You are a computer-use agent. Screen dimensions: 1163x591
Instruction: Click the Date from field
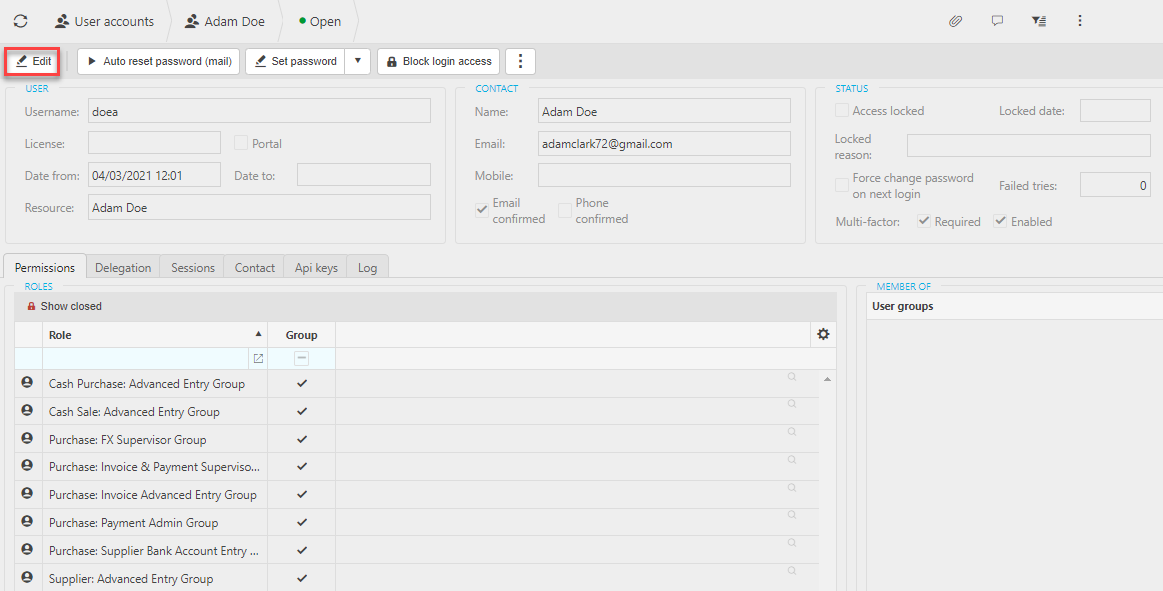click(154, 175)
